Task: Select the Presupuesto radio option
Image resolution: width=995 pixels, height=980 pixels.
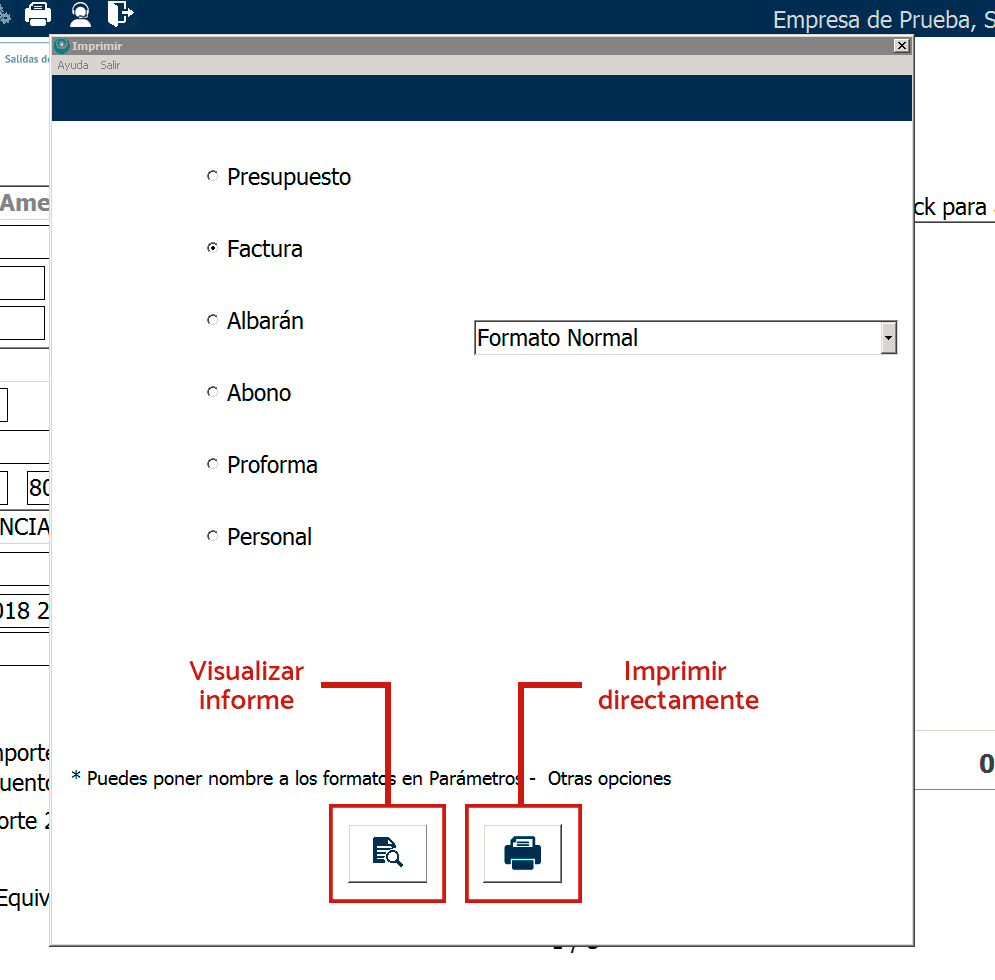Action: coord(212,177)
